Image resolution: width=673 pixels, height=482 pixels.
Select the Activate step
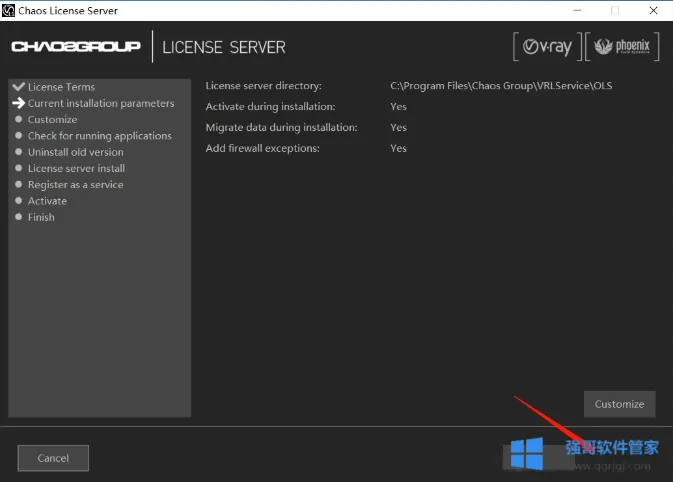tap(47, 201)
